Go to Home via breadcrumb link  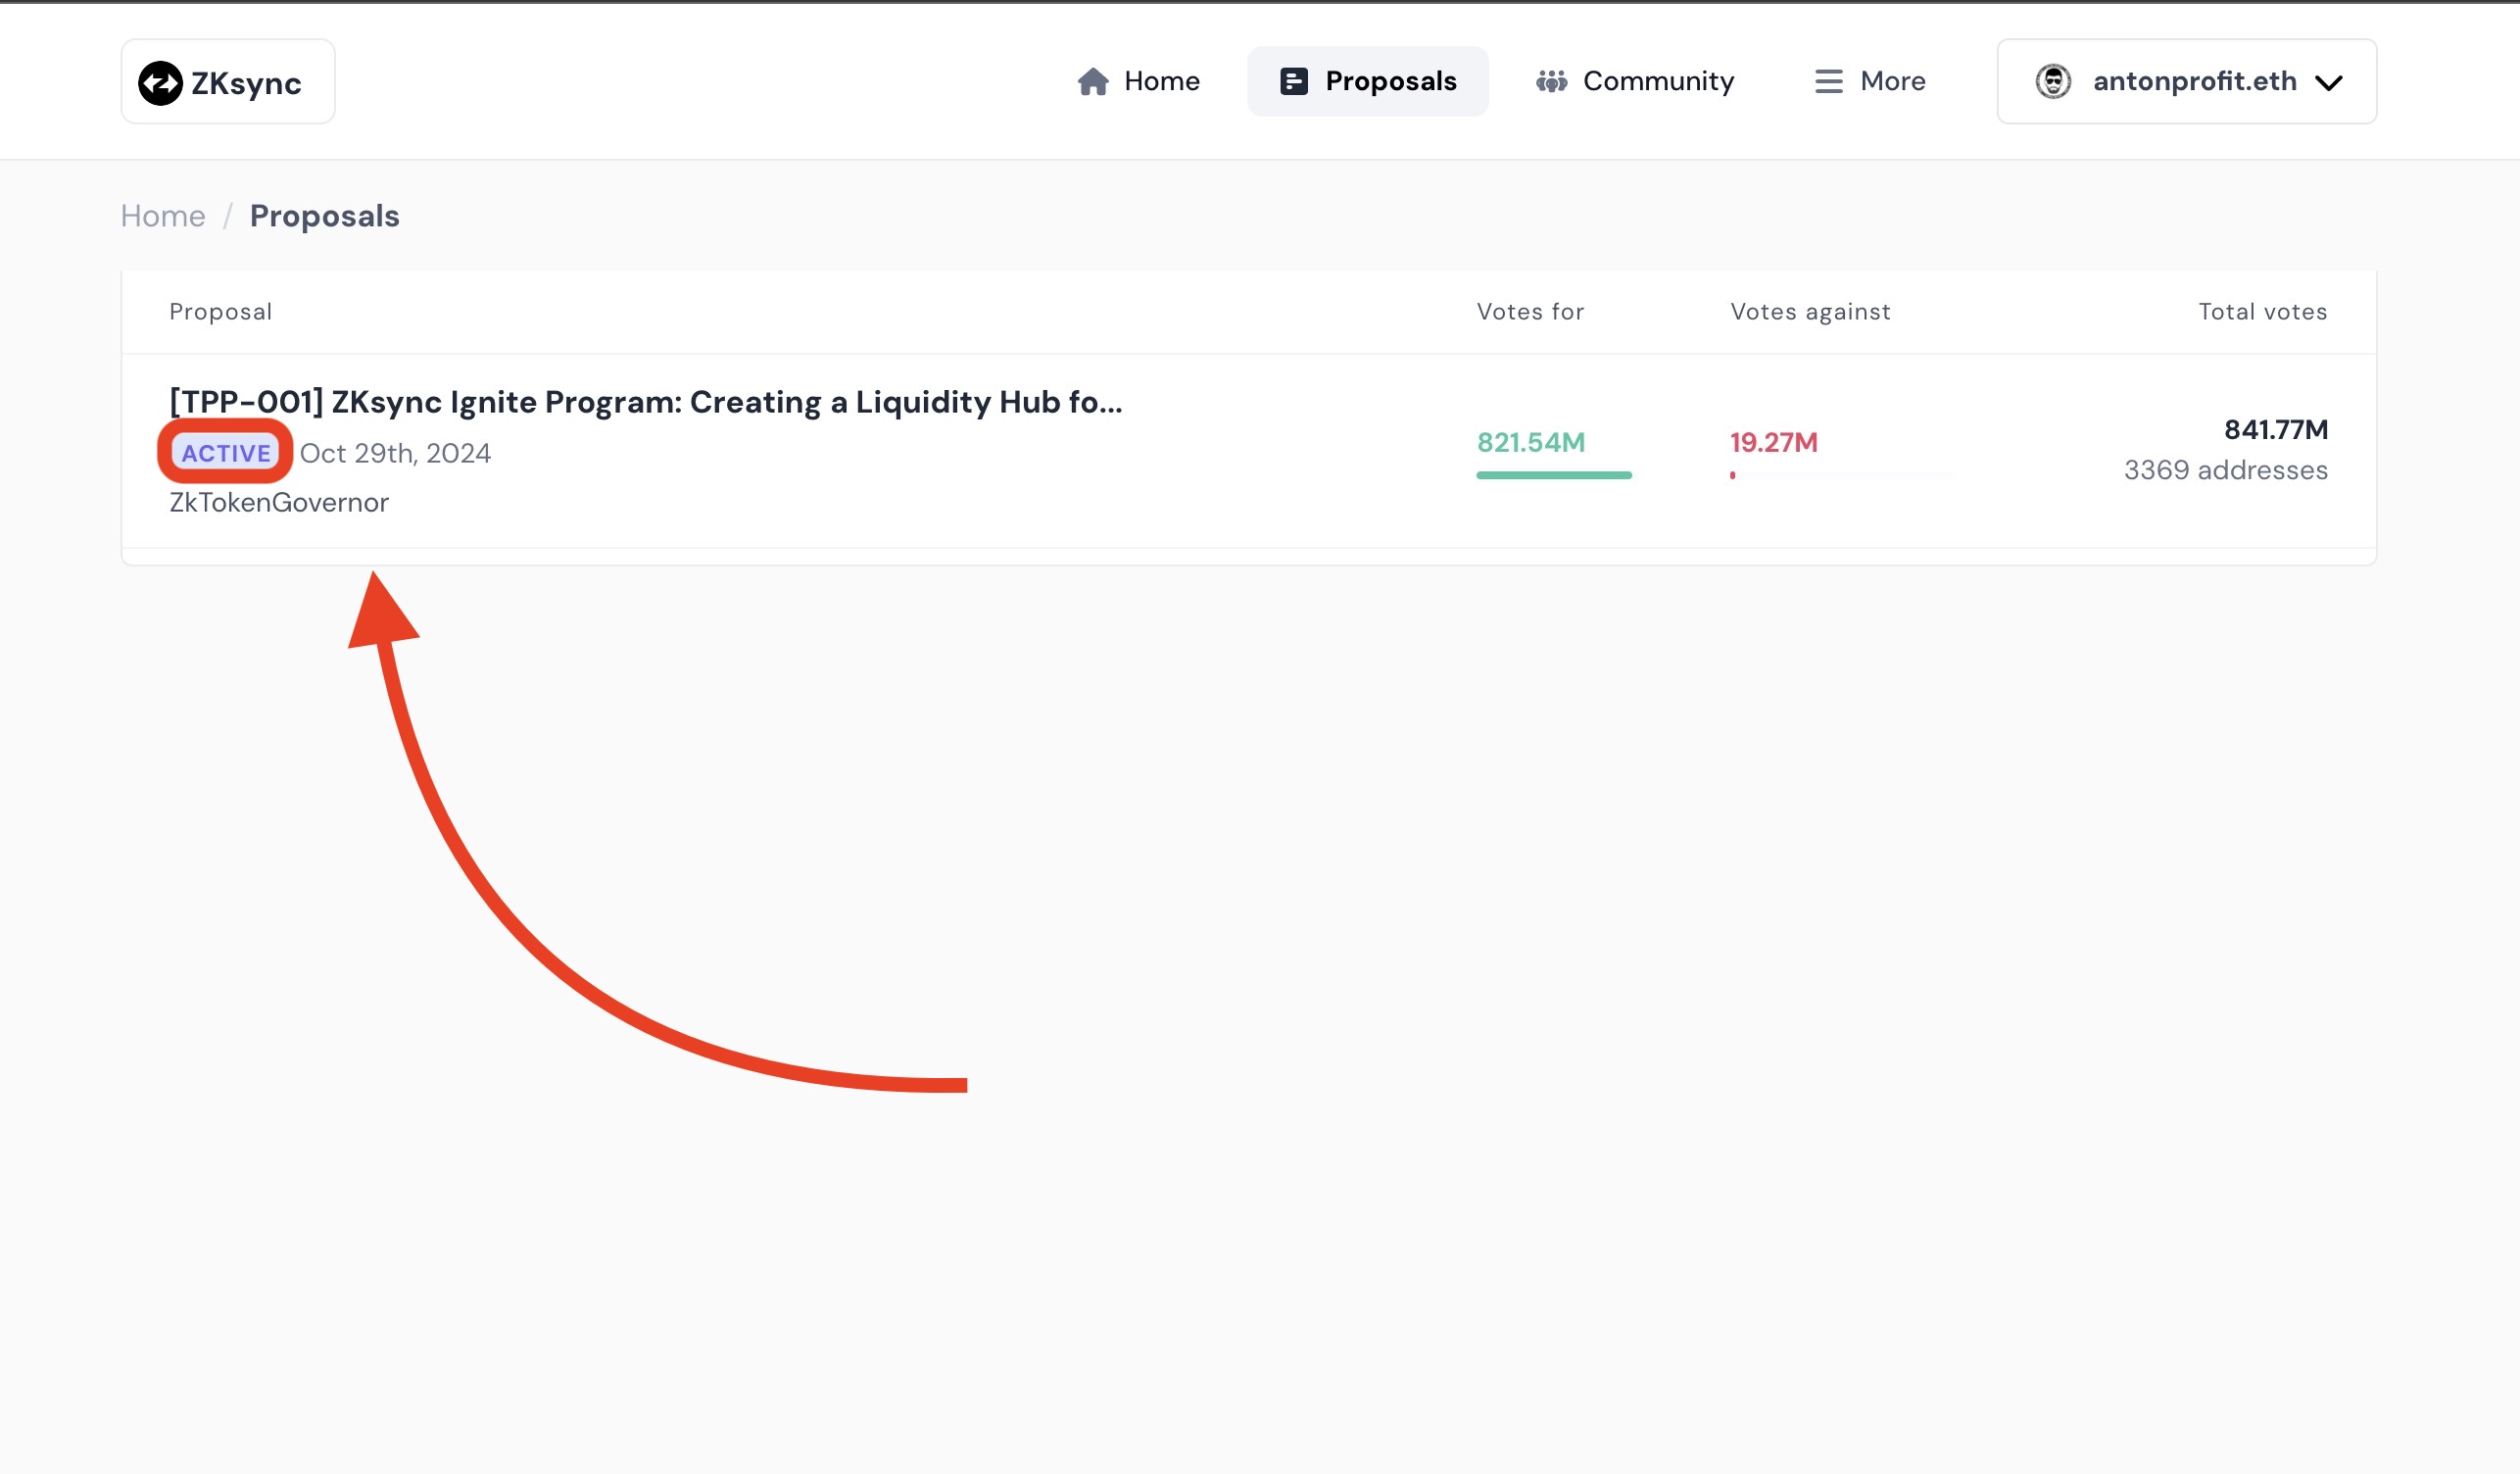click(x=163, y=216)
